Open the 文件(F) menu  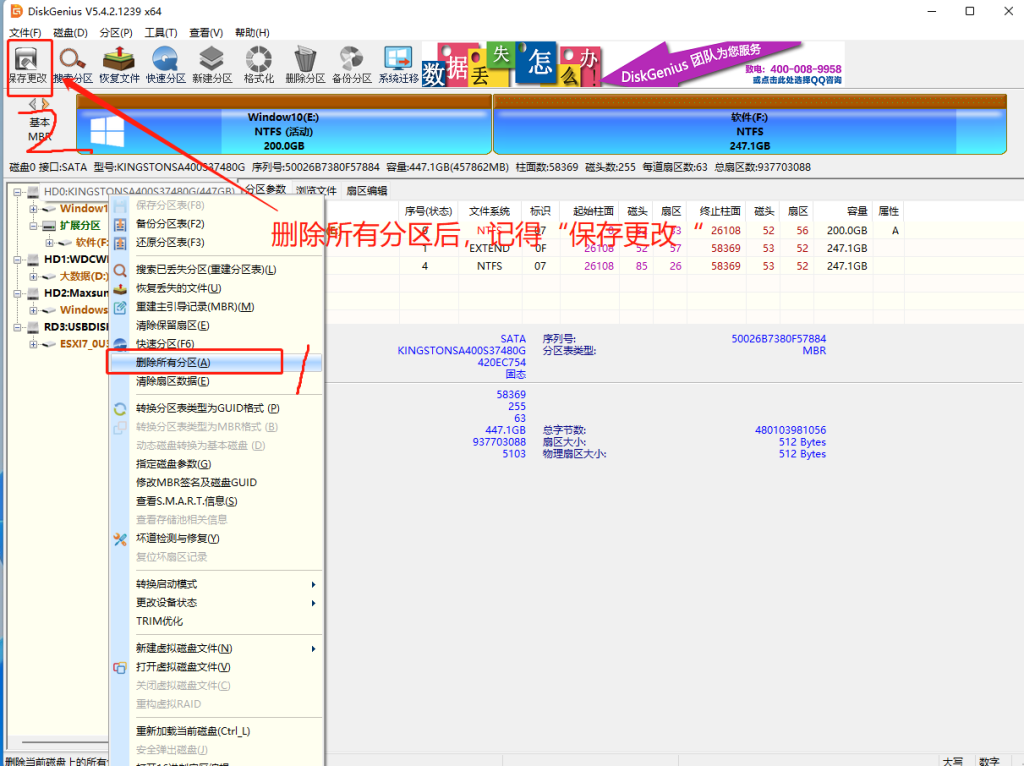25,33
